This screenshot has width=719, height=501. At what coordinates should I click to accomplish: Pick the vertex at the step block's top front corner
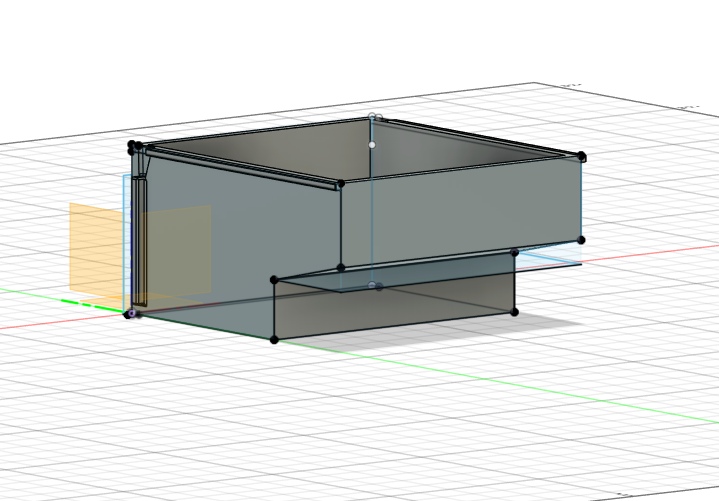pos(274,280)
